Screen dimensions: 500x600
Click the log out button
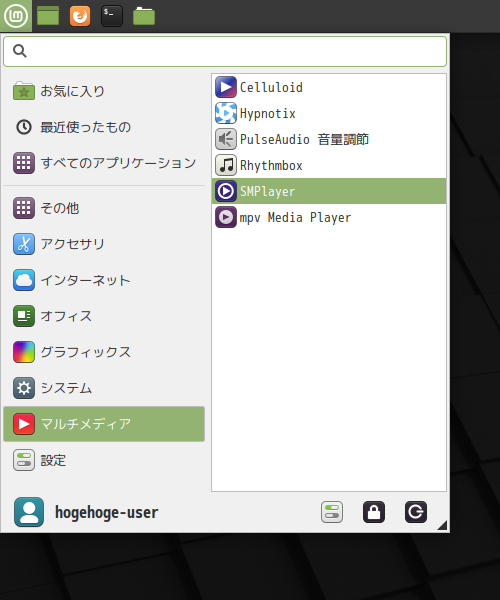(416, 512)
